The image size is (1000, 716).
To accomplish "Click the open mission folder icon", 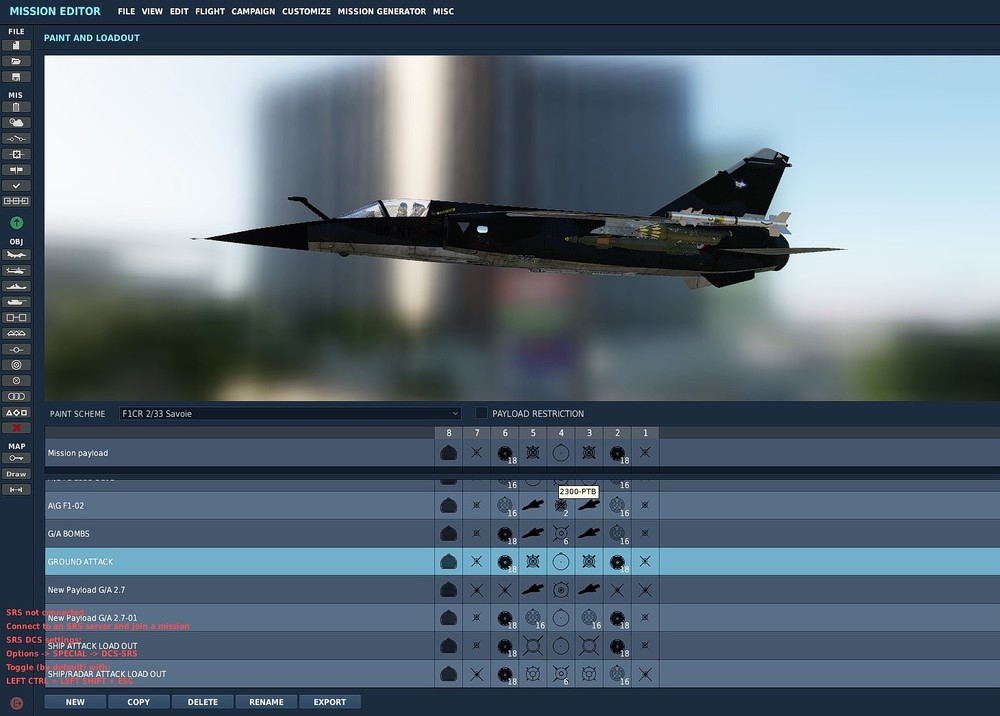I will click(17, 61).
